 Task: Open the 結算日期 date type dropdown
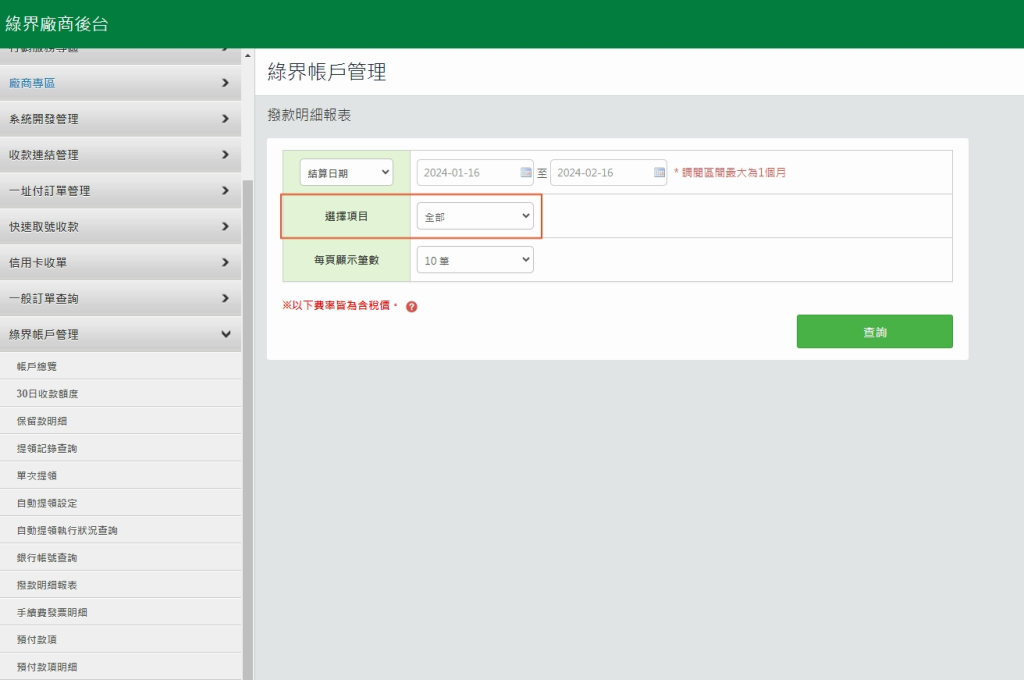click(x=346, y=172)
